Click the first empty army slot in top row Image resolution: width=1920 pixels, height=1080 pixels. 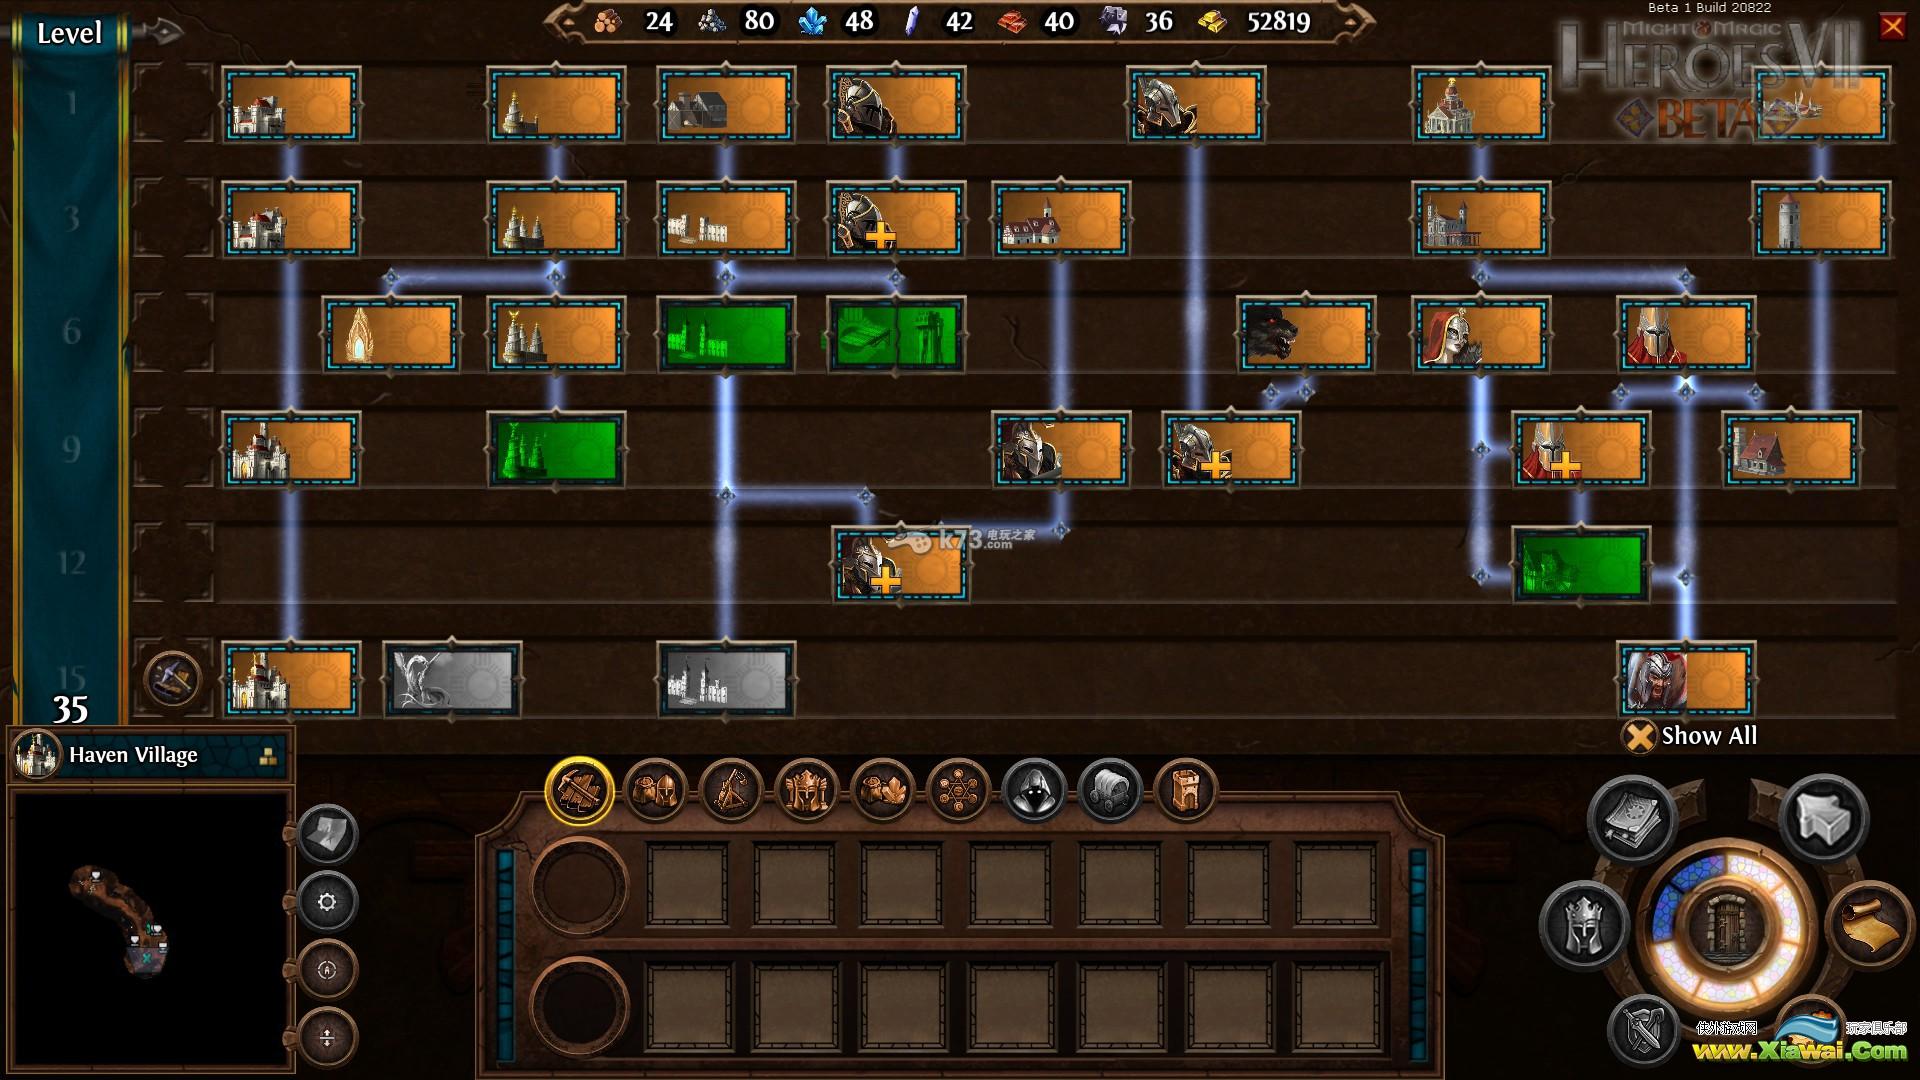(687, 886)
